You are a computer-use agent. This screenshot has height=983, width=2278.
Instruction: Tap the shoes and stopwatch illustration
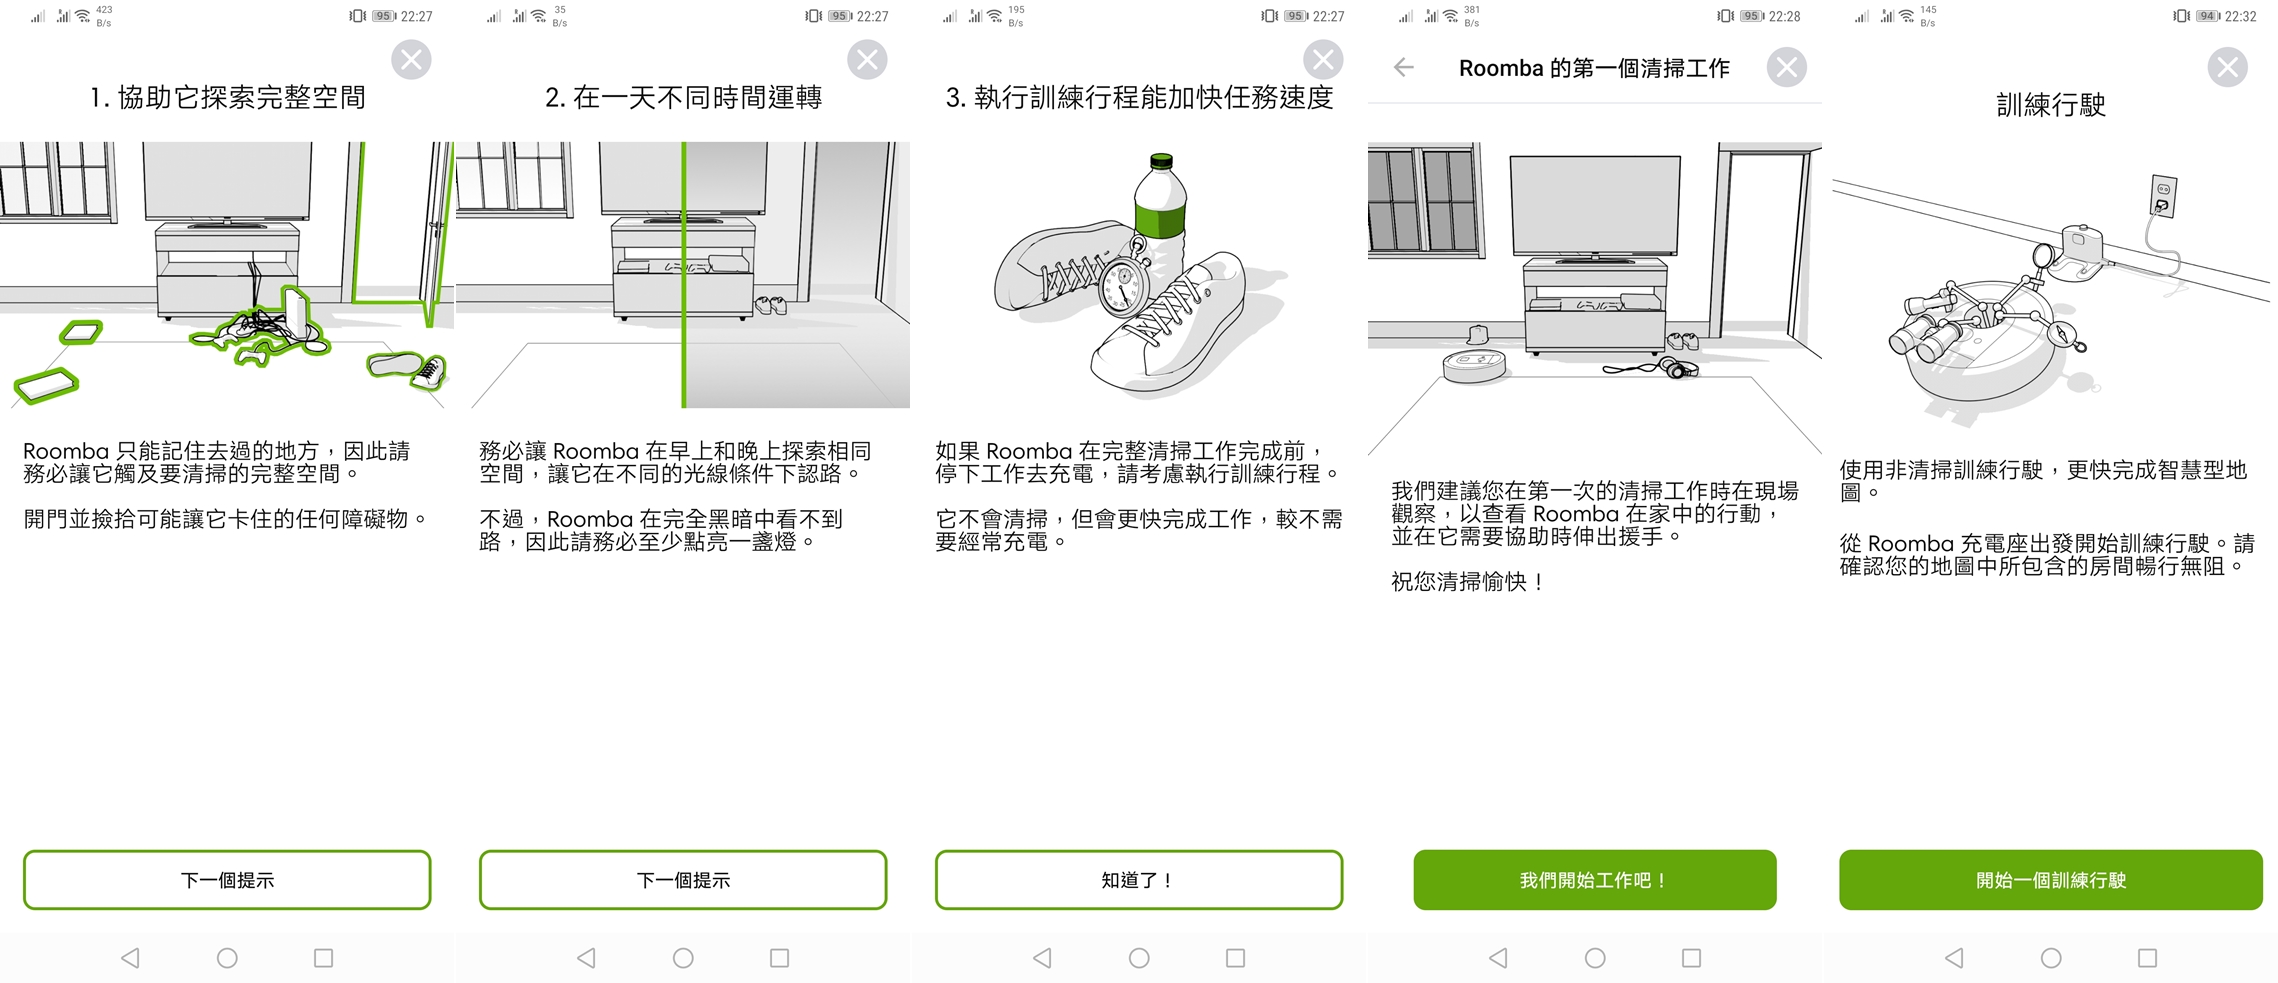pyautogui.click(x=1139, y=275)
